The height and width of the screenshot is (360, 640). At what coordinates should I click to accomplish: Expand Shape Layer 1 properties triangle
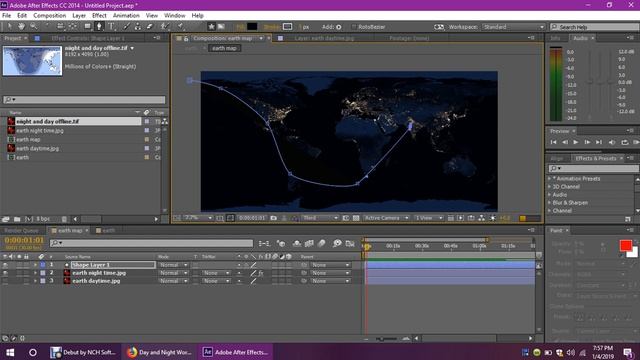coord(36,265)
